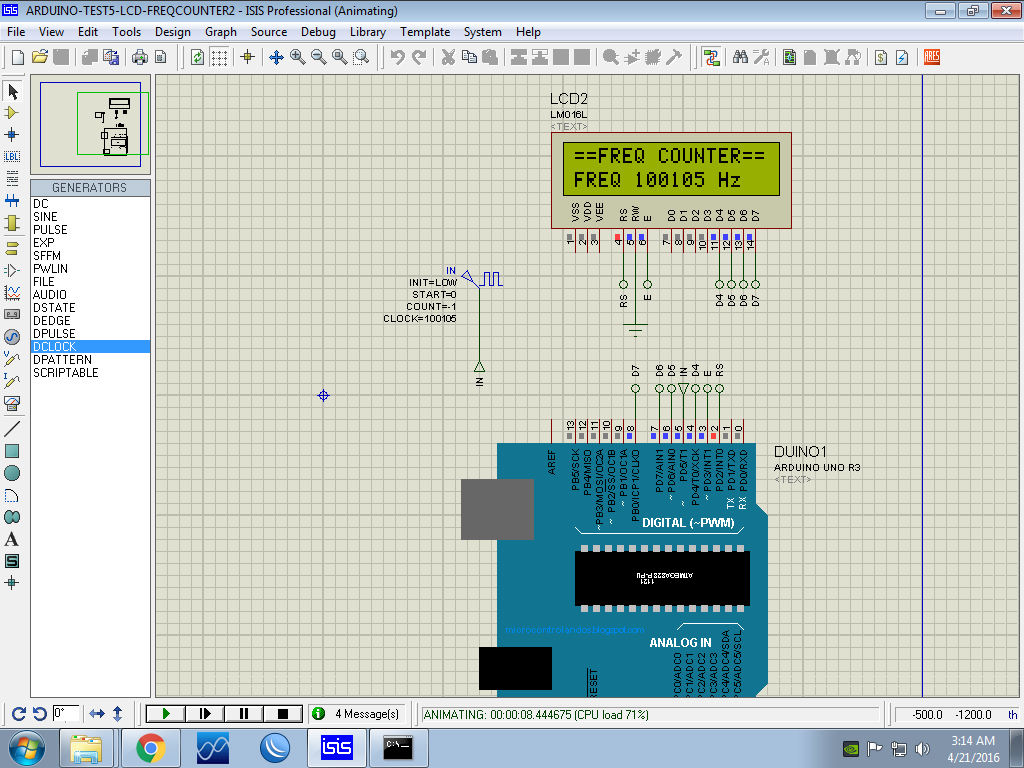The height and width of the screenshot is (768, 1024).
Task: Select the Generator mode tool
Action: click(12, 337)
